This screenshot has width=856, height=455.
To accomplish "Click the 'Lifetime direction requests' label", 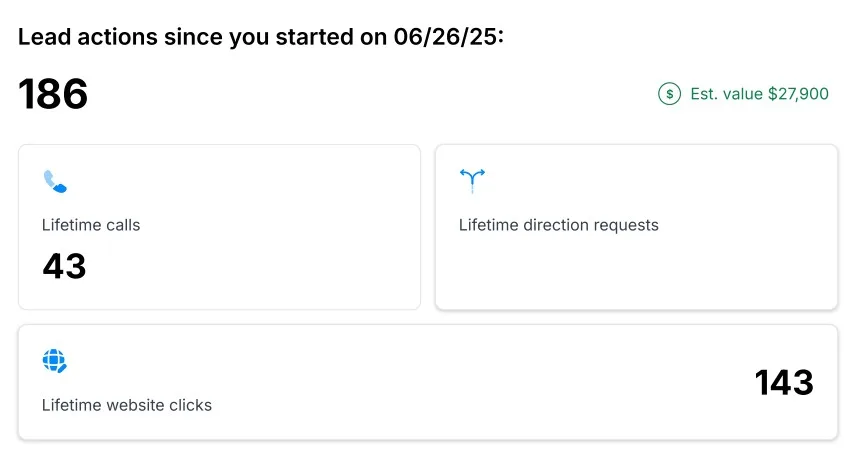I will [558, 225].
